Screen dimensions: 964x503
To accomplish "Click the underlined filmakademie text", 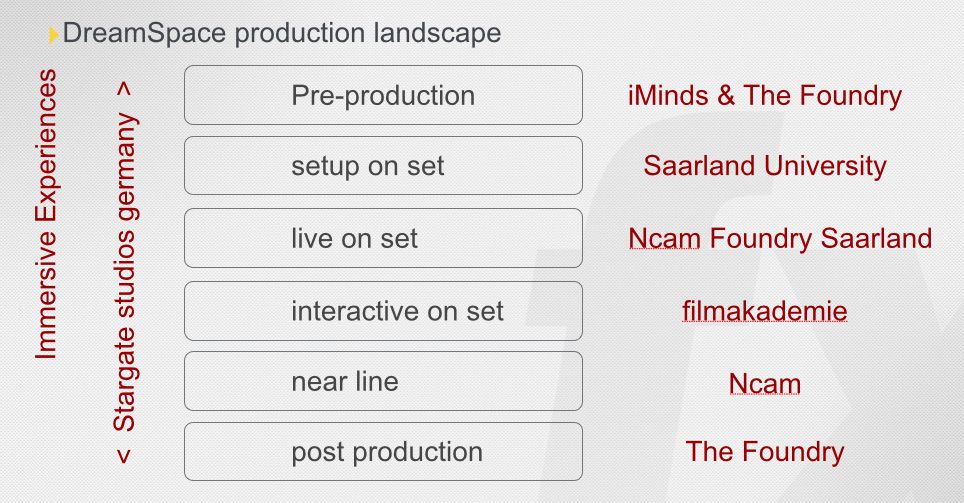I will point(764,311).
